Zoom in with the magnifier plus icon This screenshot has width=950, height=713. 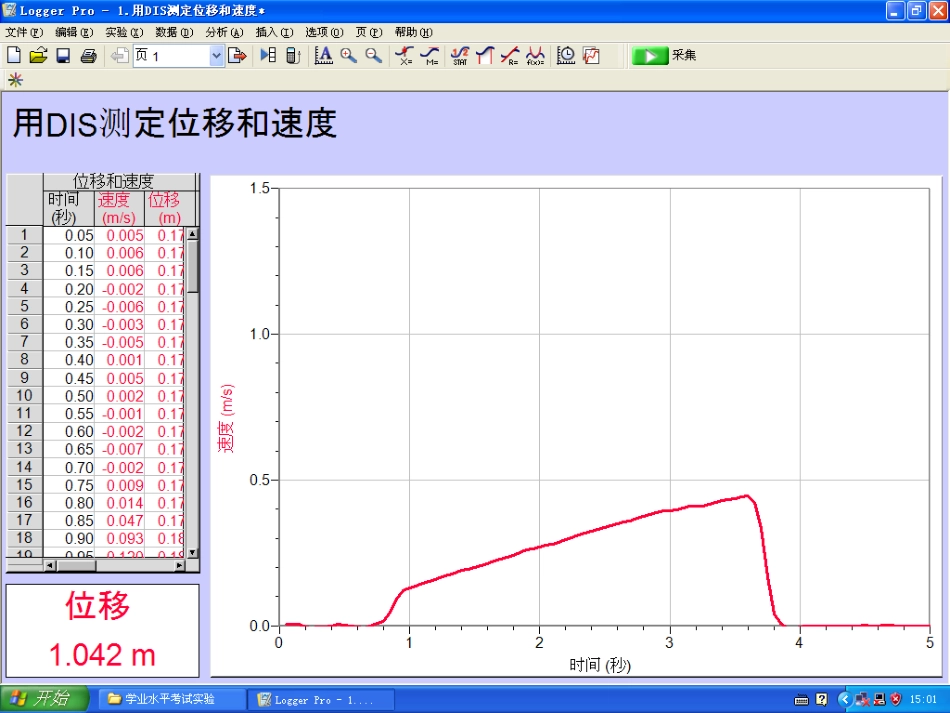coord(348,56)
